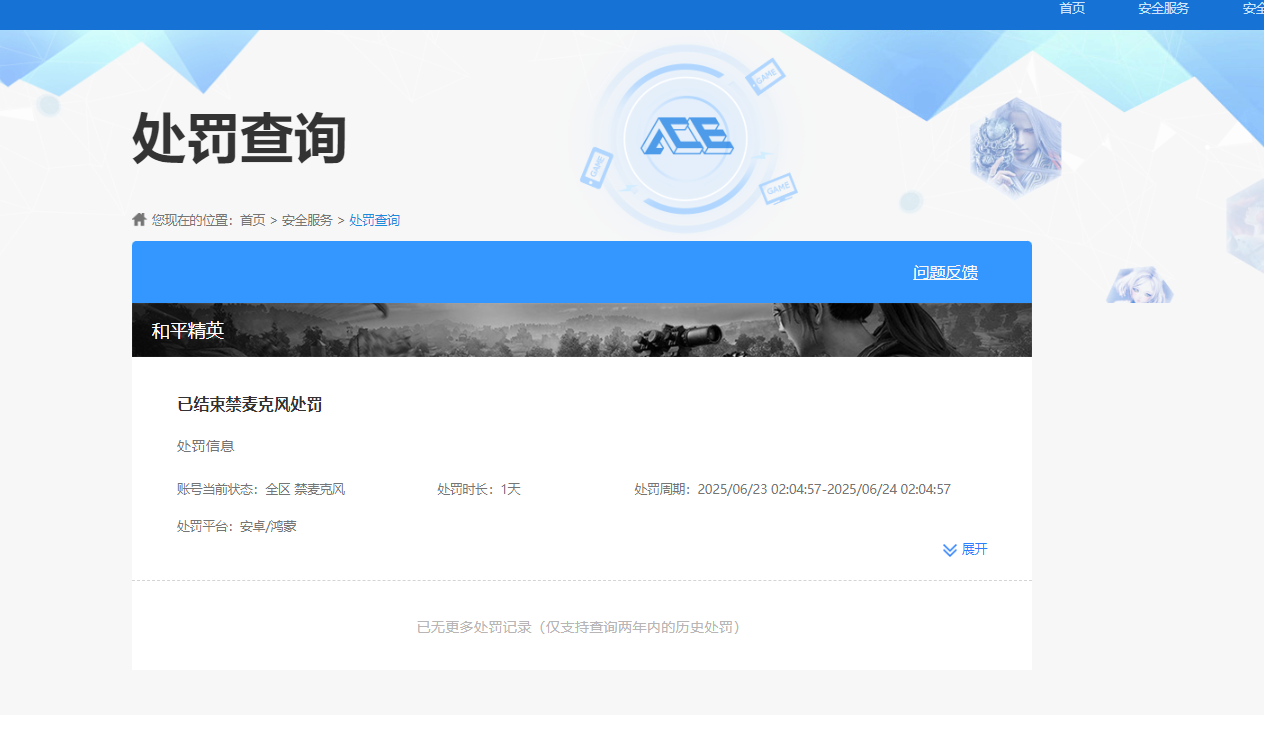Click 安全服务 link in the breadcrumb trail
1264x738 pixels.
tap(306, 219)
